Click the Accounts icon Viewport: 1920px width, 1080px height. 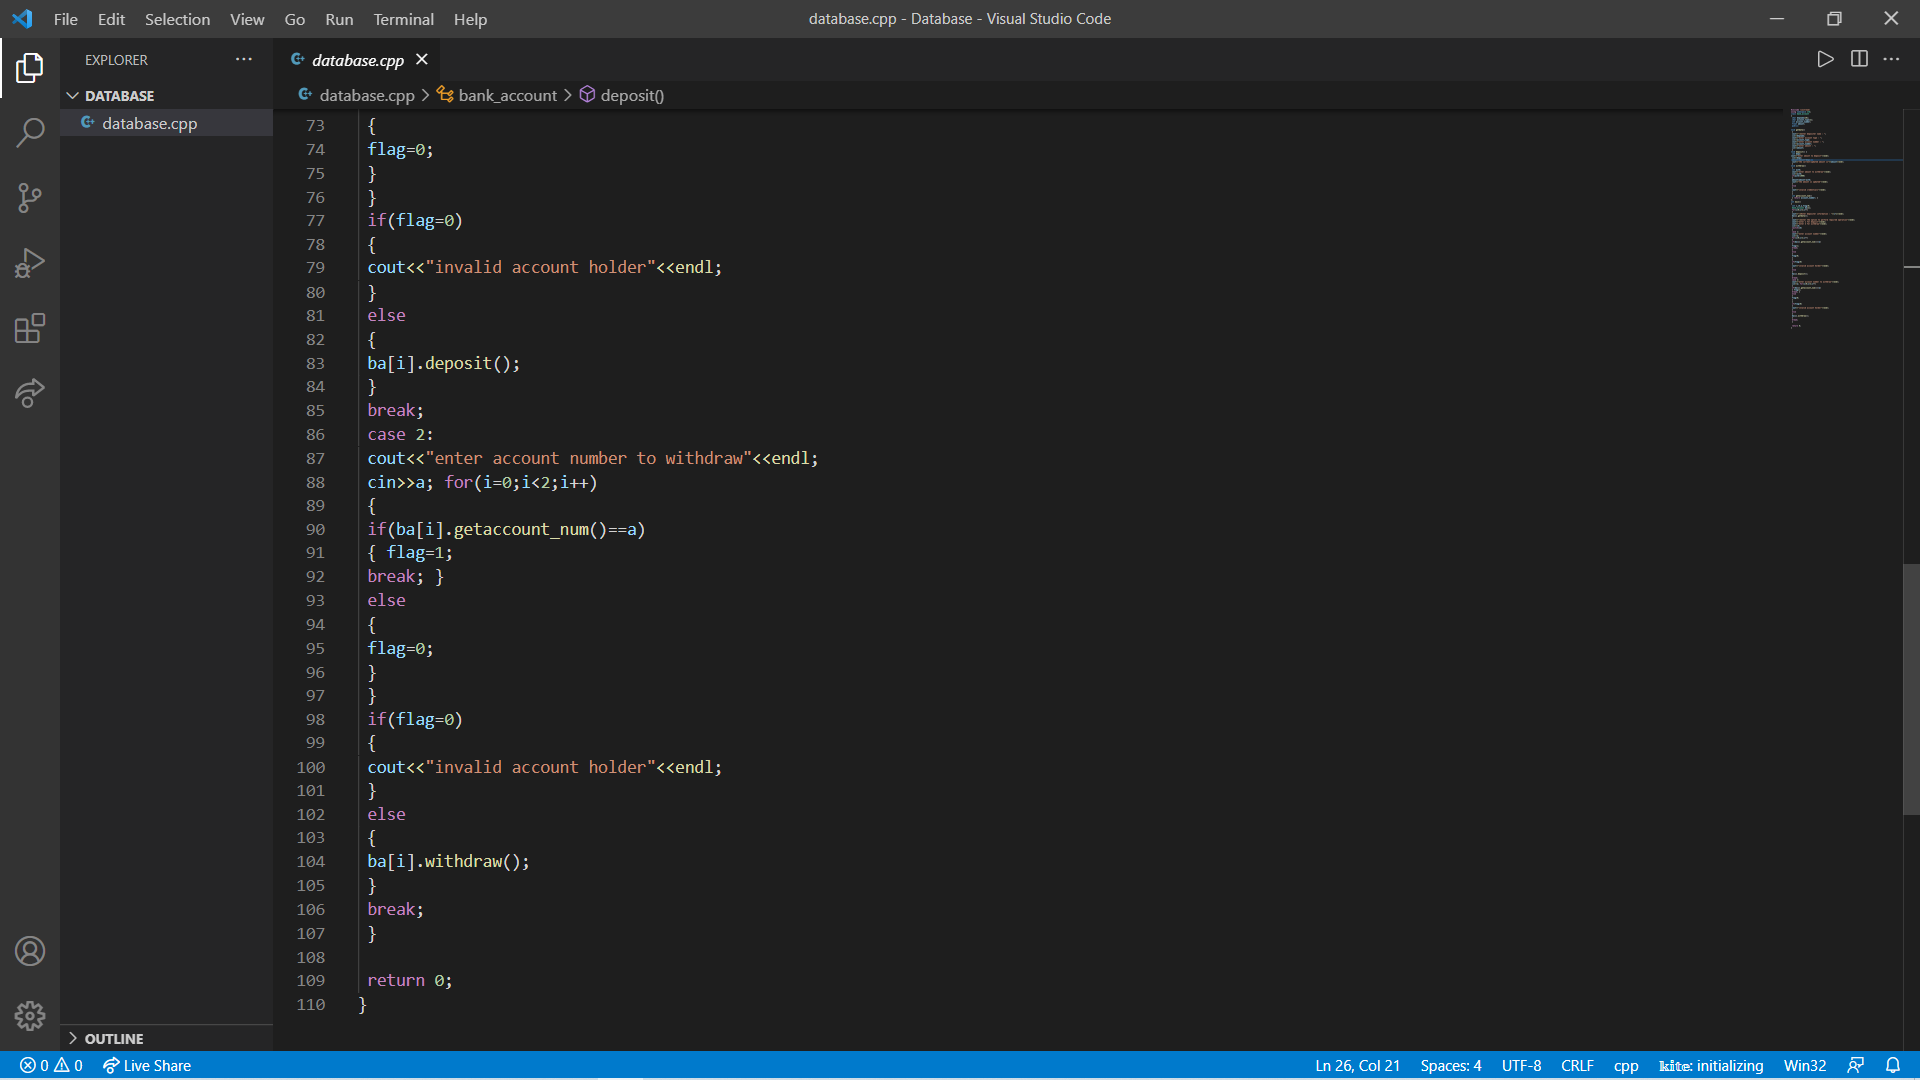click(x=30, y=951)
